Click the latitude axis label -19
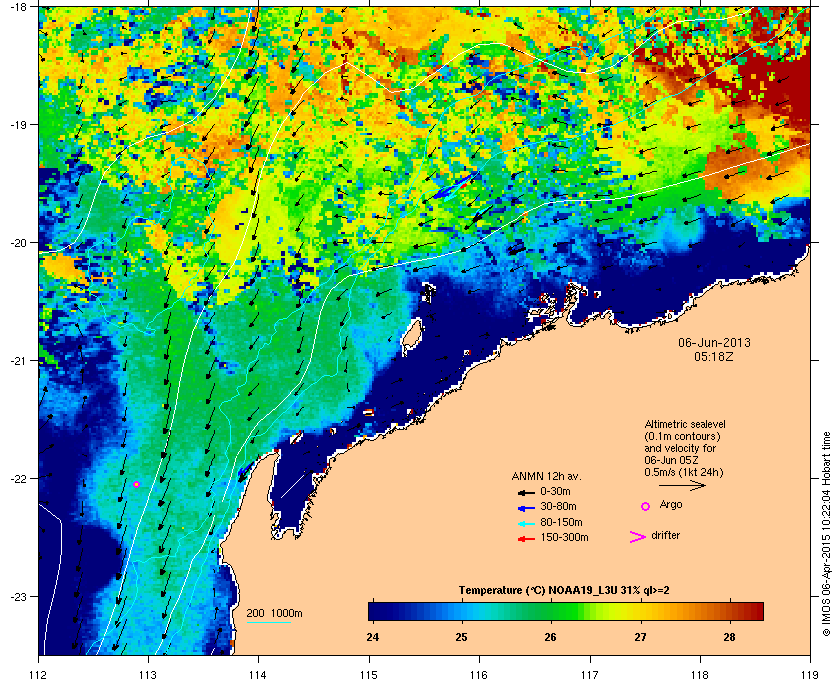This screenshot has height=680, width=840. point(17,124)
